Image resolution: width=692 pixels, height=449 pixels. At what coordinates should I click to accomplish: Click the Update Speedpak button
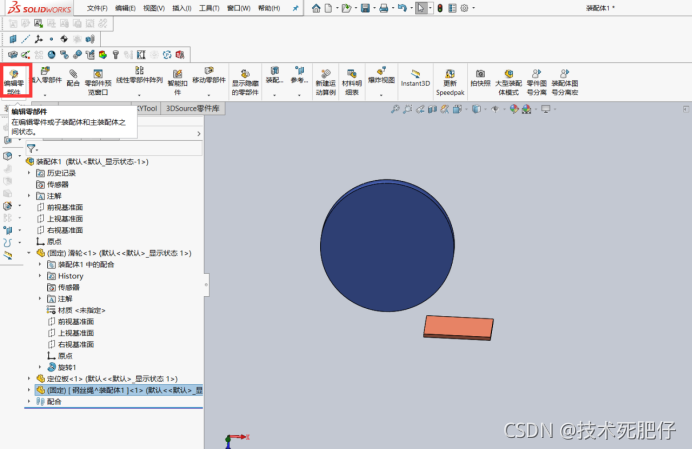coord(450,82)
